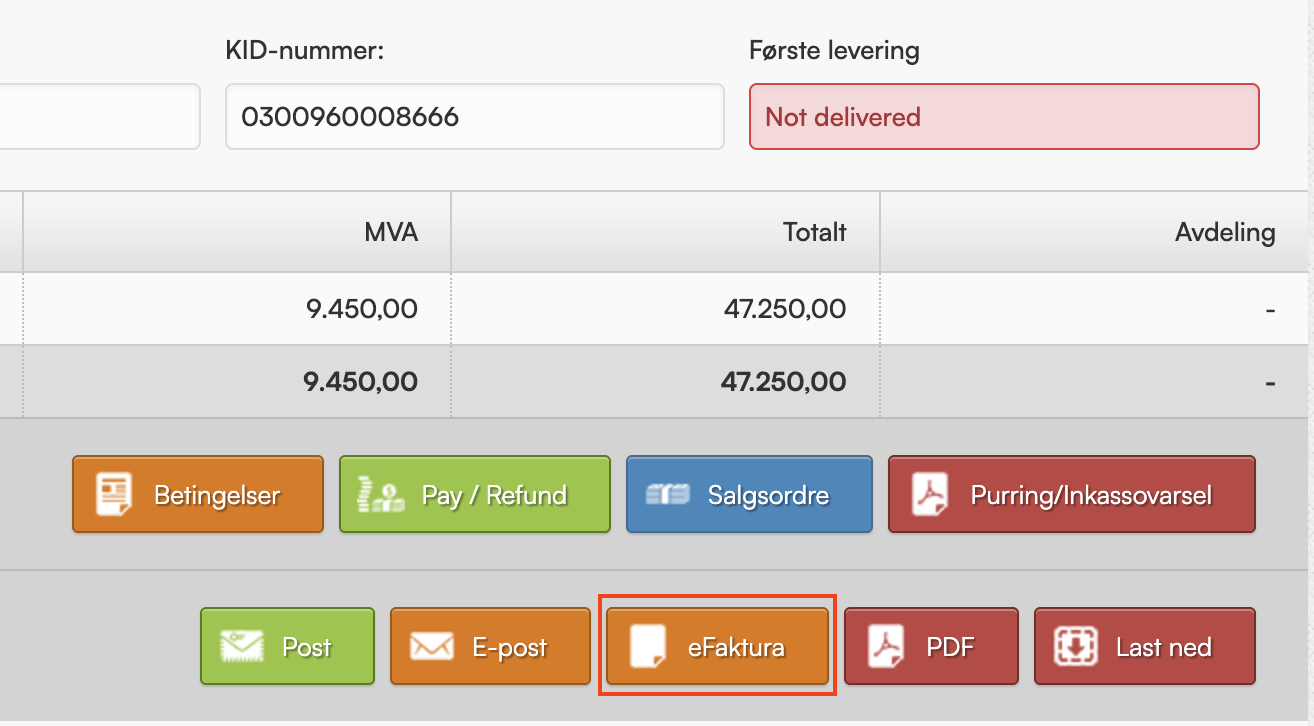
Task: Click the download icon on Last ned
Action: tap(1075, 647)
